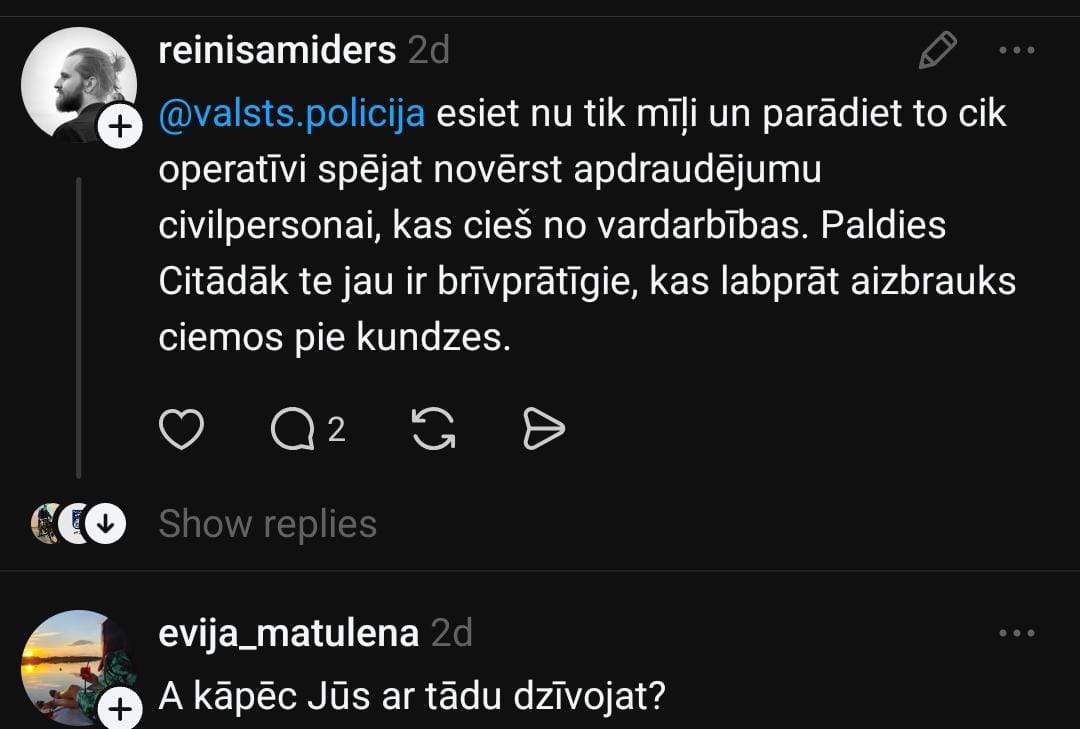Open replies via the comment bubble icon

[x=292, y=430]
